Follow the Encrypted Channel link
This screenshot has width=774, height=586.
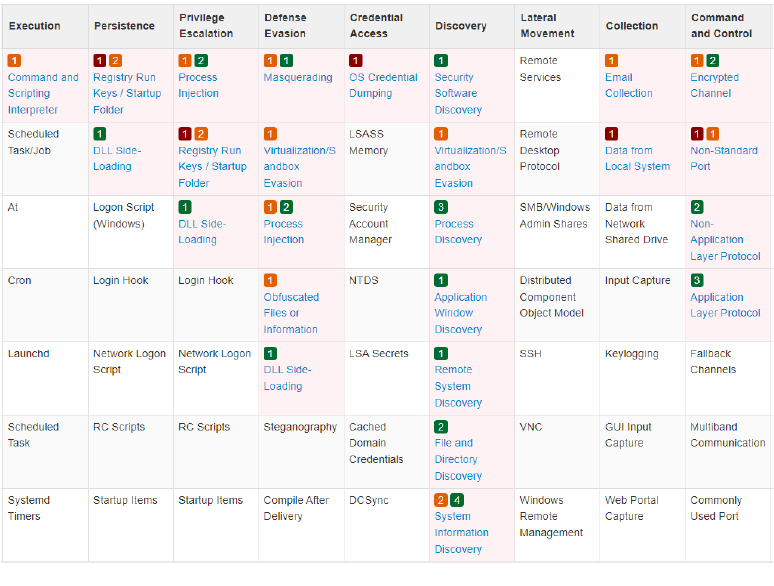click(714, 85)
